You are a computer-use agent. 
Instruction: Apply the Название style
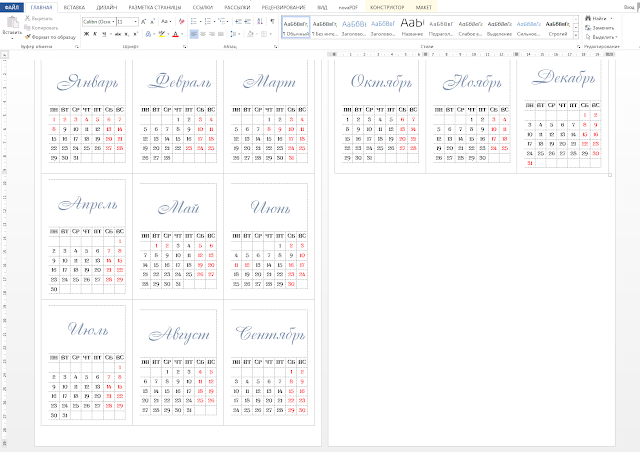[412, 27]
